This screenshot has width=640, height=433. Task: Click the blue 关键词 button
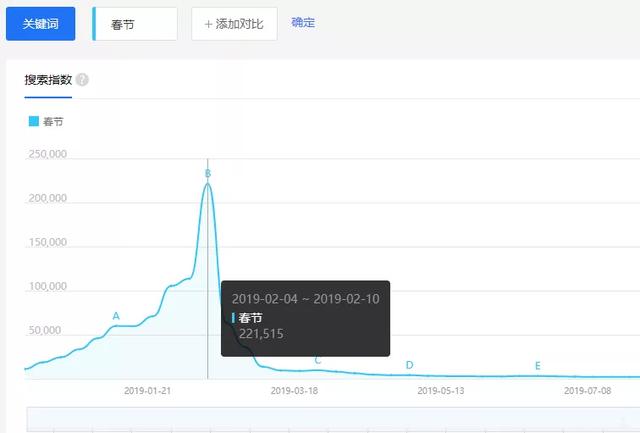[x=41, y=23]
